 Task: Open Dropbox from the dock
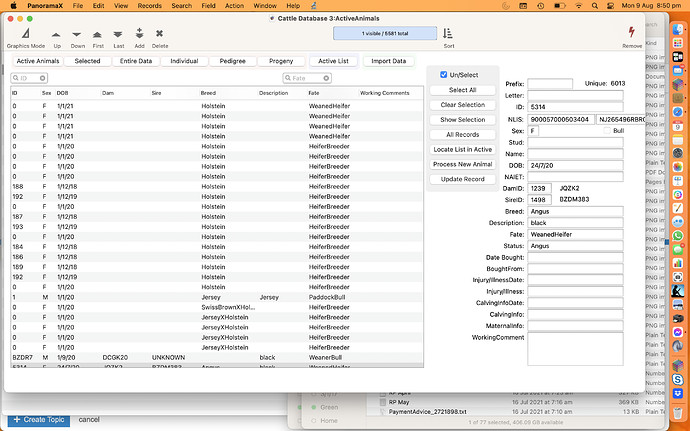678,393
